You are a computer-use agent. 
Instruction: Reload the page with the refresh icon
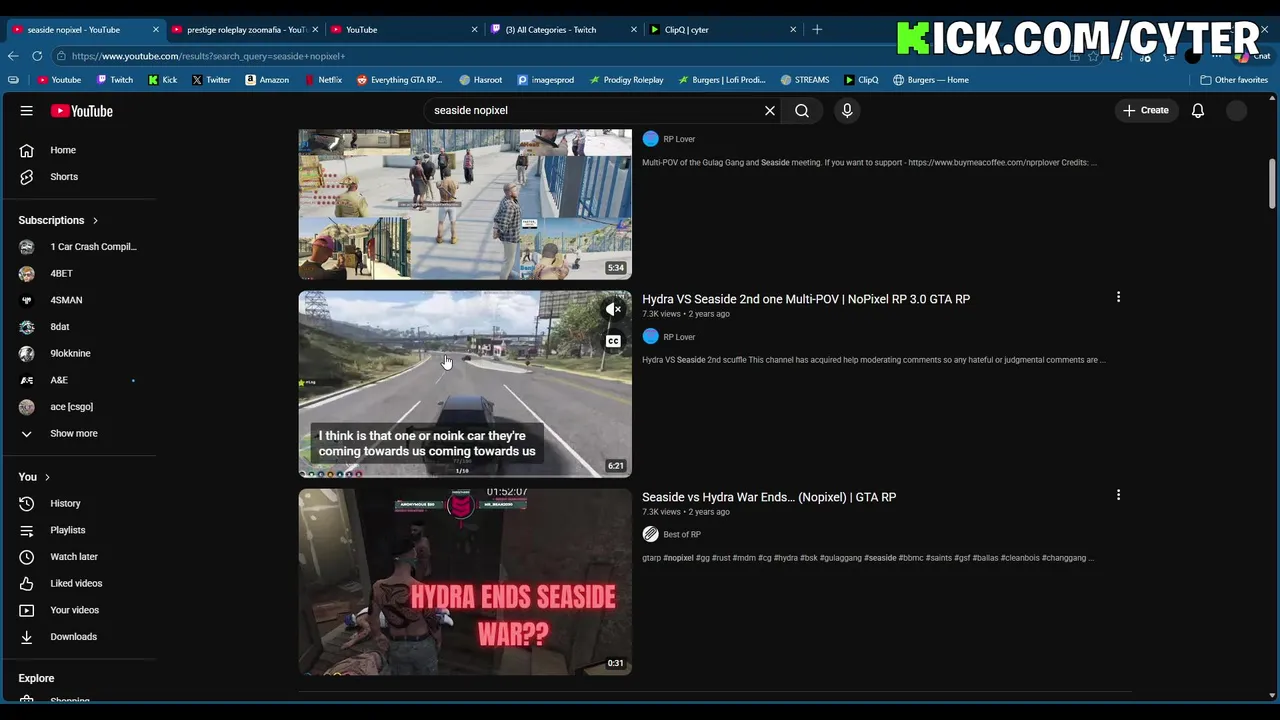pyautogui.click(x=37, y=56)
